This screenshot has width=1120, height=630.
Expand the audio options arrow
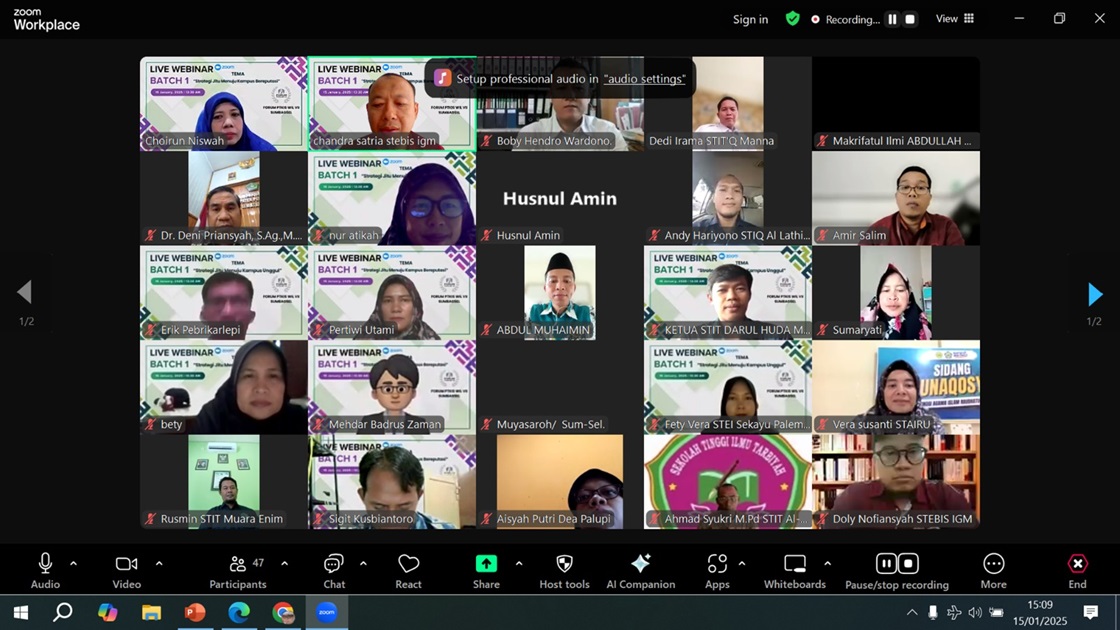73,564
